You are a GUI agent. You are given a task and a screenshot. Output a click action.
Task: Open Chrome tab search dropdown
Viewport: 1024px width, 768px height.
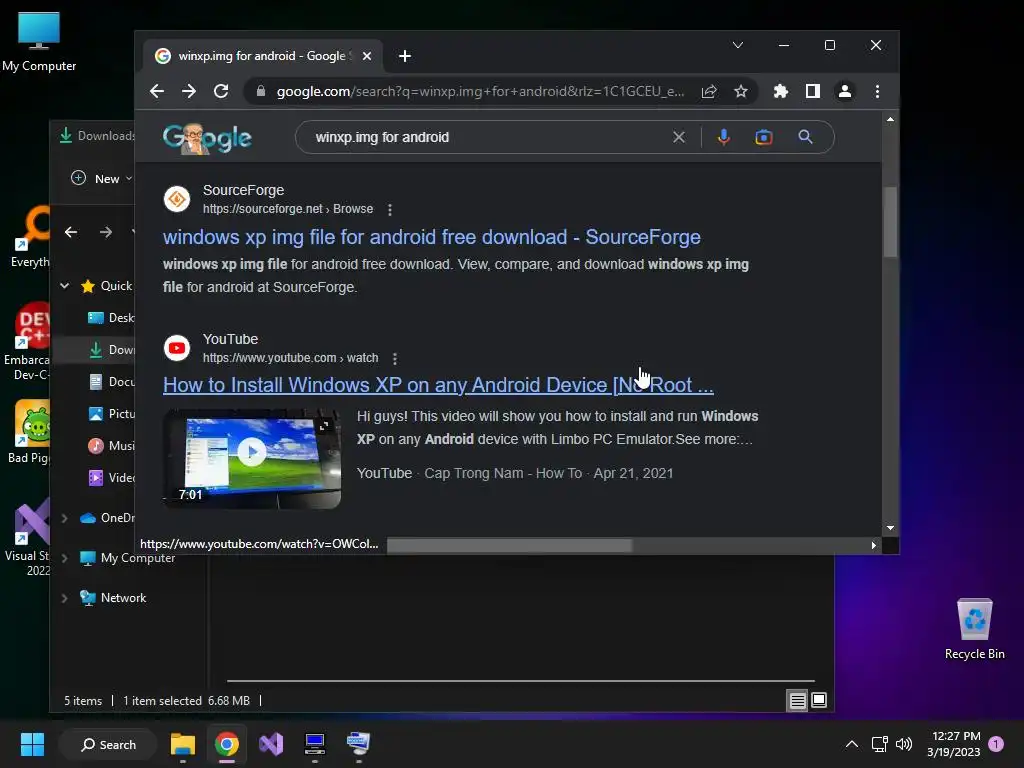tap(737, 45)
